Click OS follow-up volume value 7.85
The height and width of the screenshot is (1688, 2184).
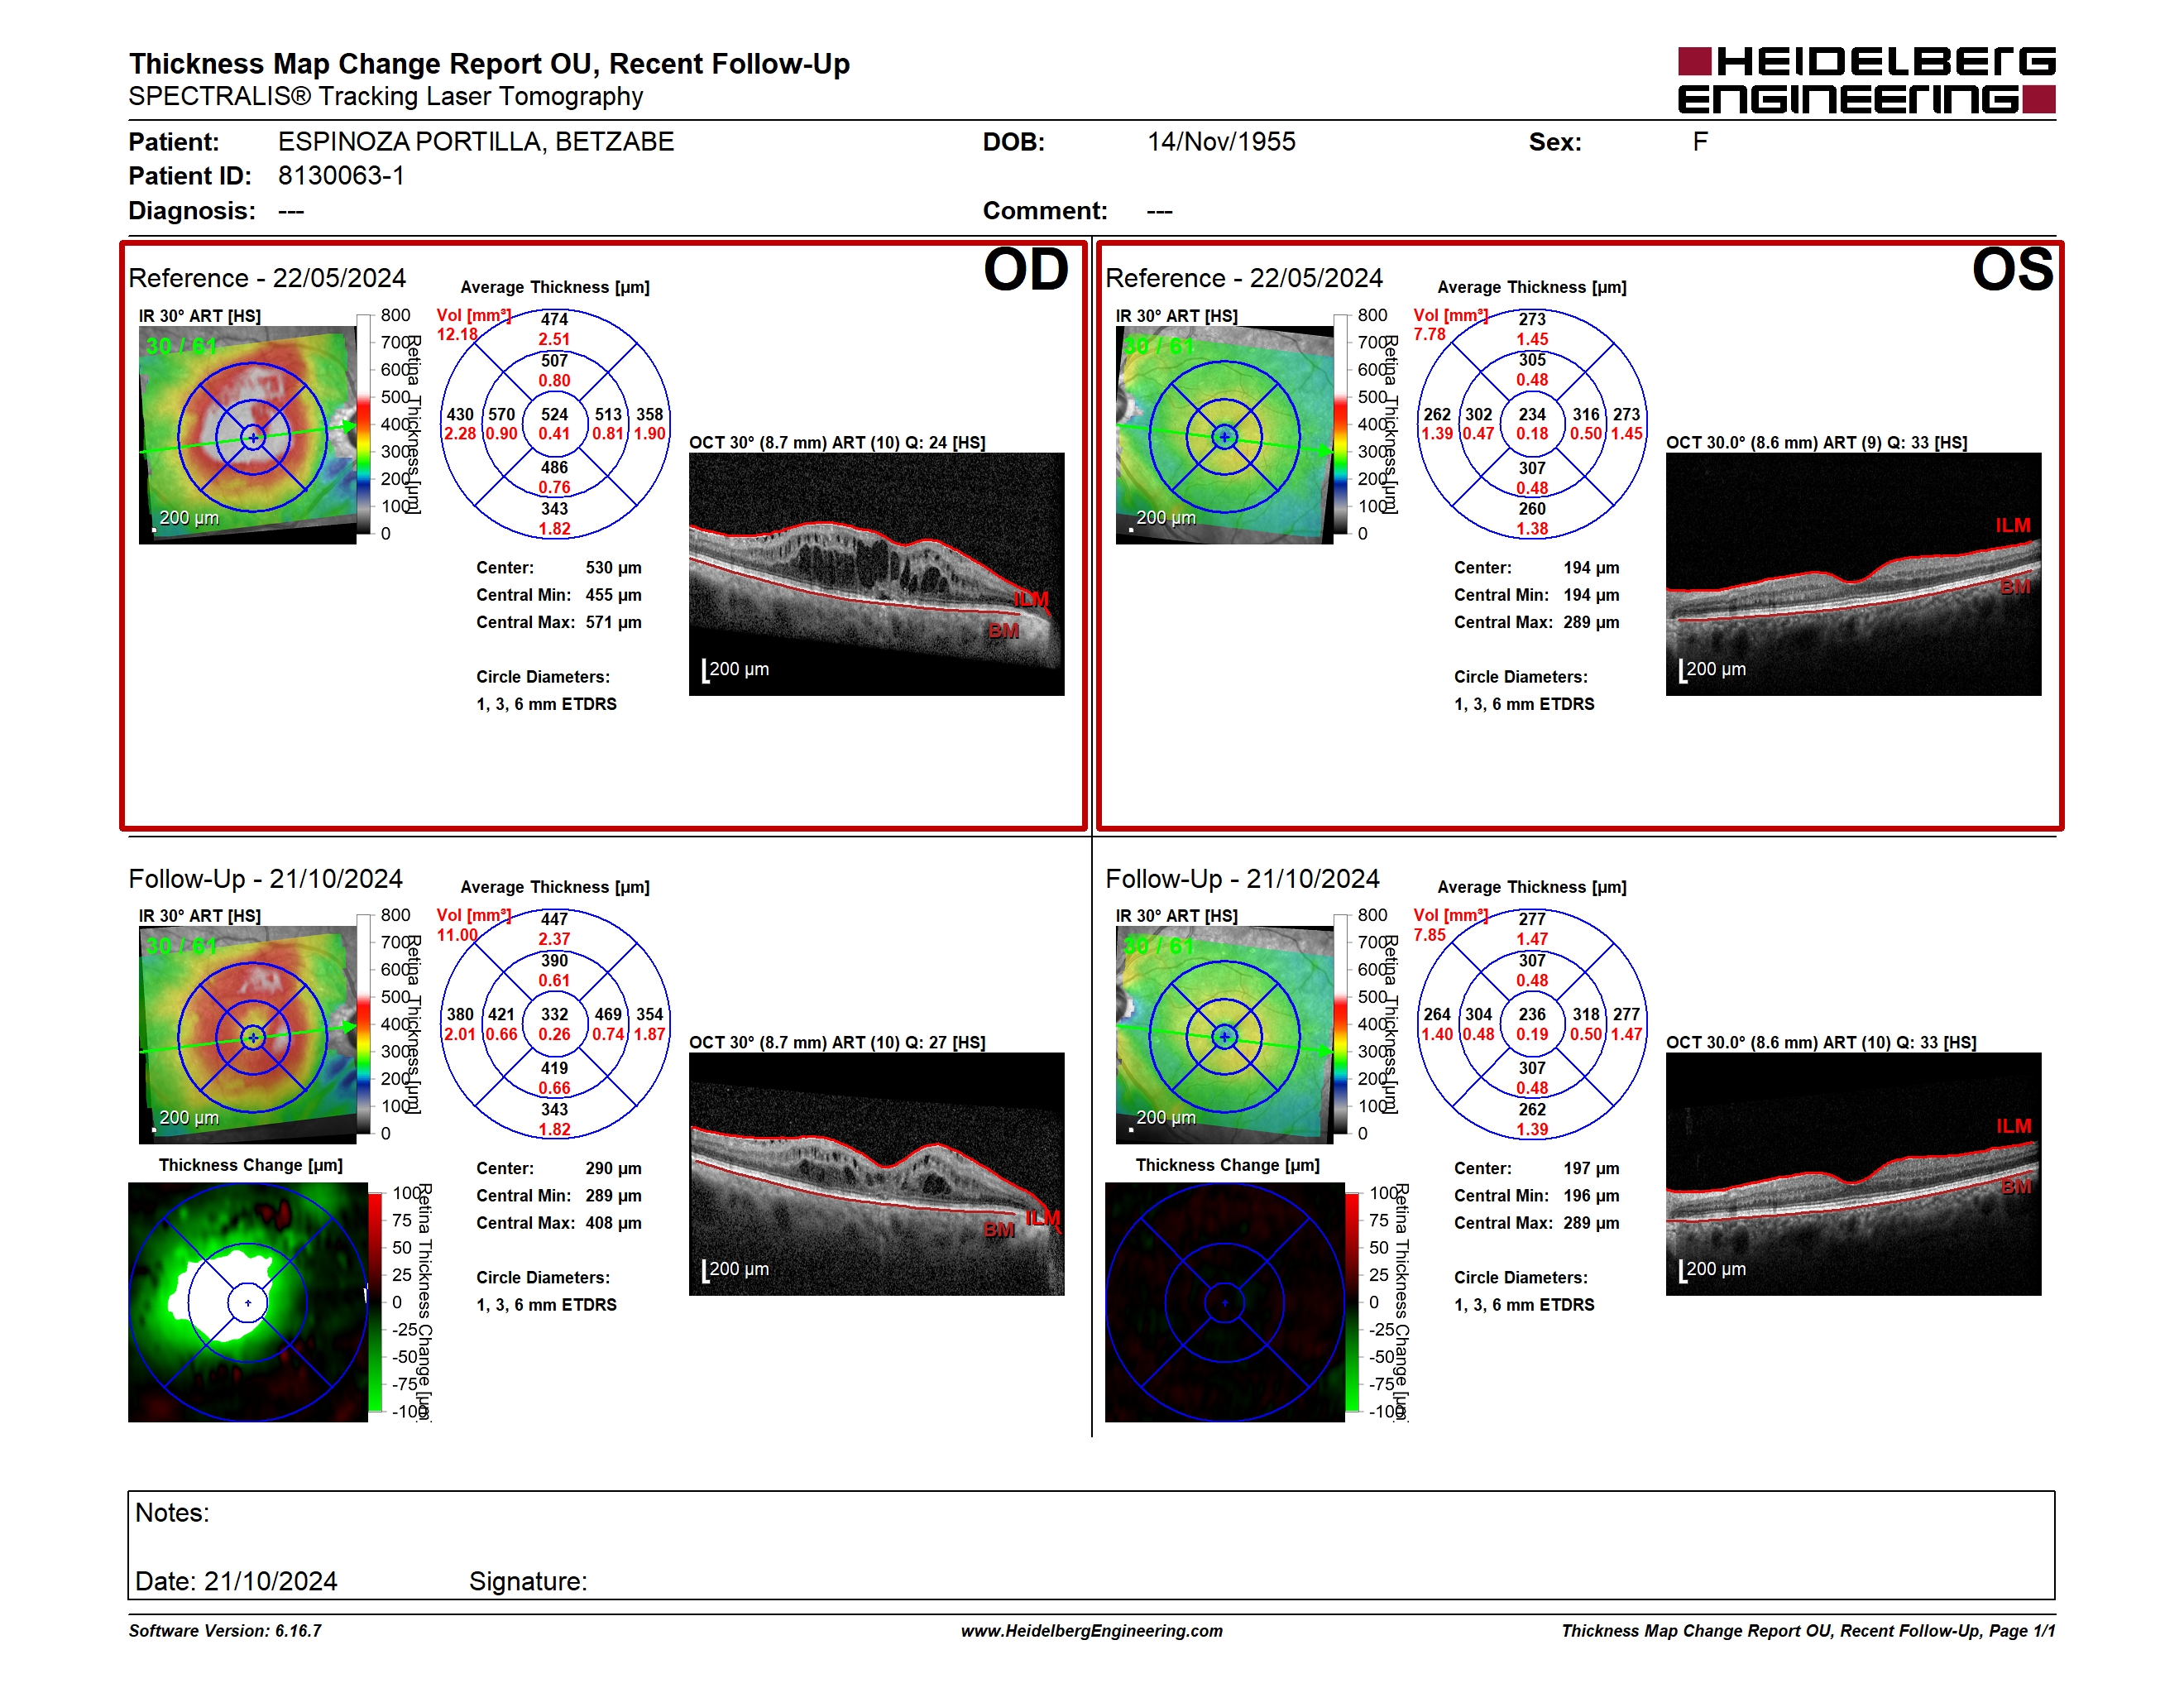1429,935
